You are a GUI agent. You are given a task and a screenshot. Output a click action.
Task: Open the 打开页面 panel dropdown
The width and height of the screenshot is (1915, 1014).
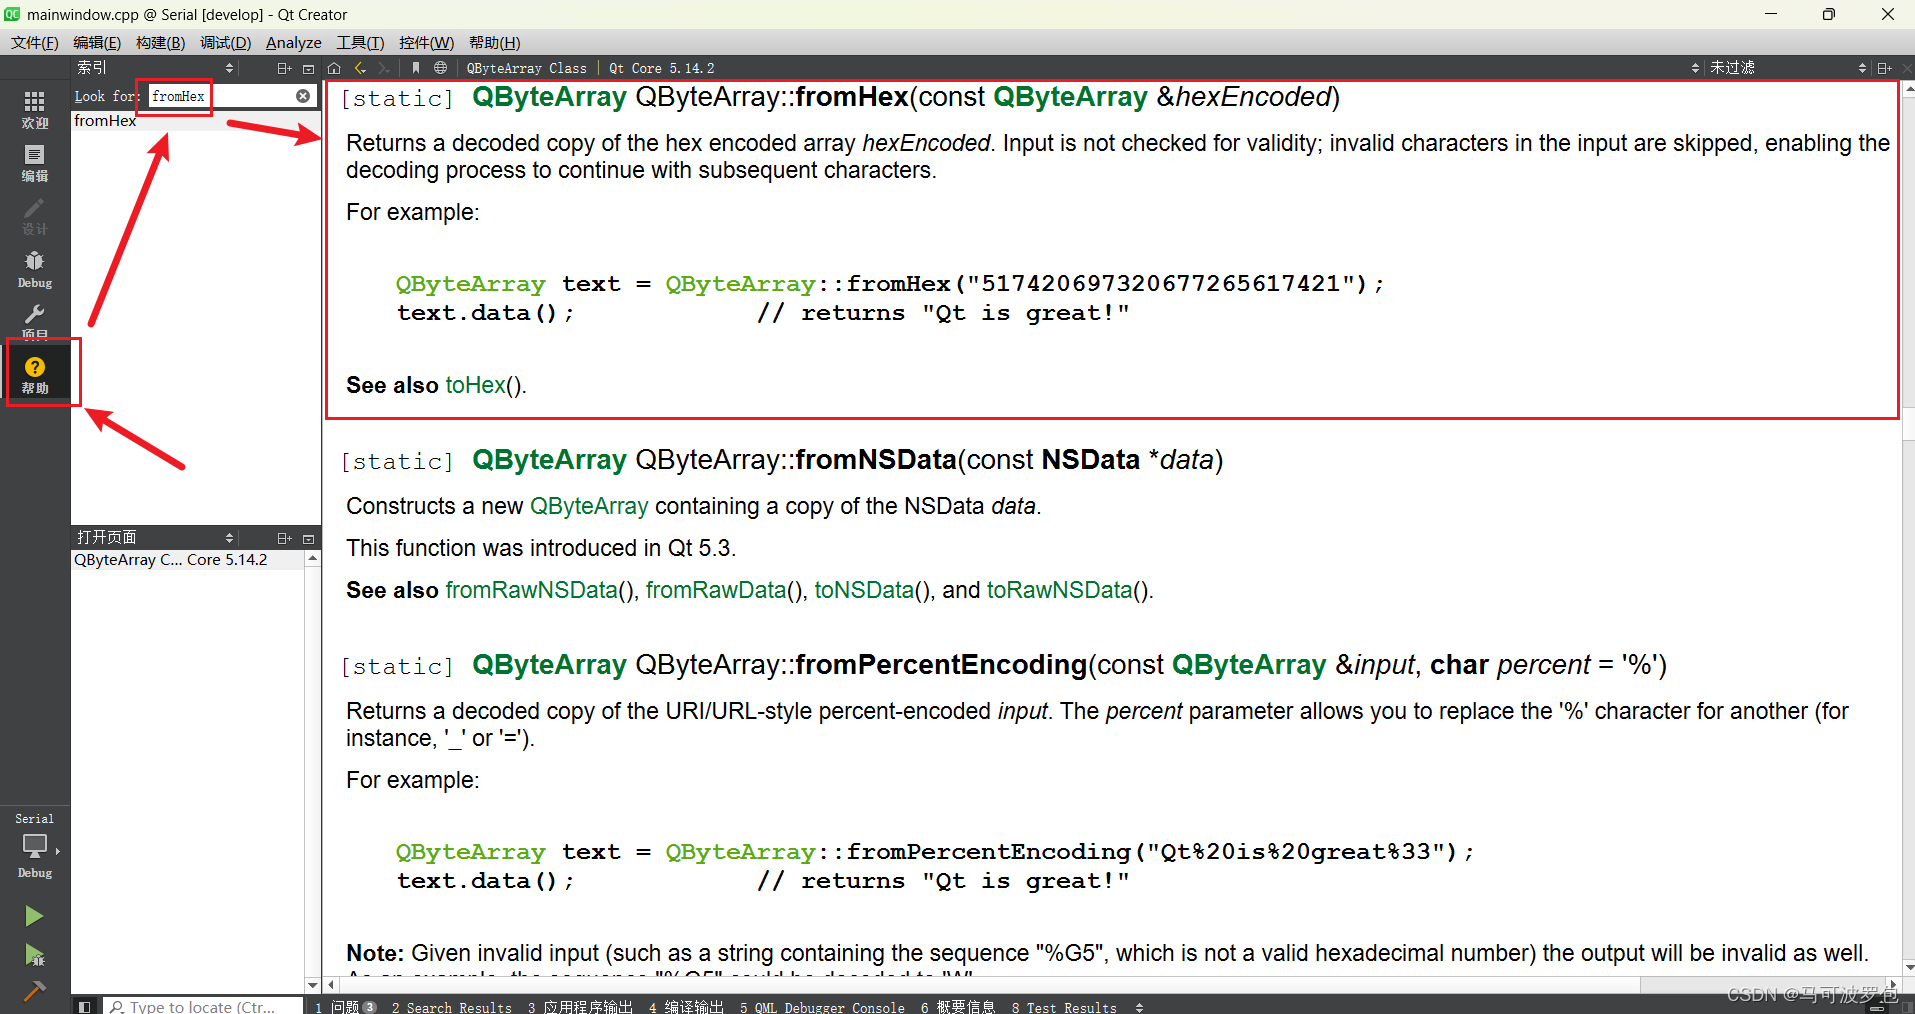[x=155, y=538]
